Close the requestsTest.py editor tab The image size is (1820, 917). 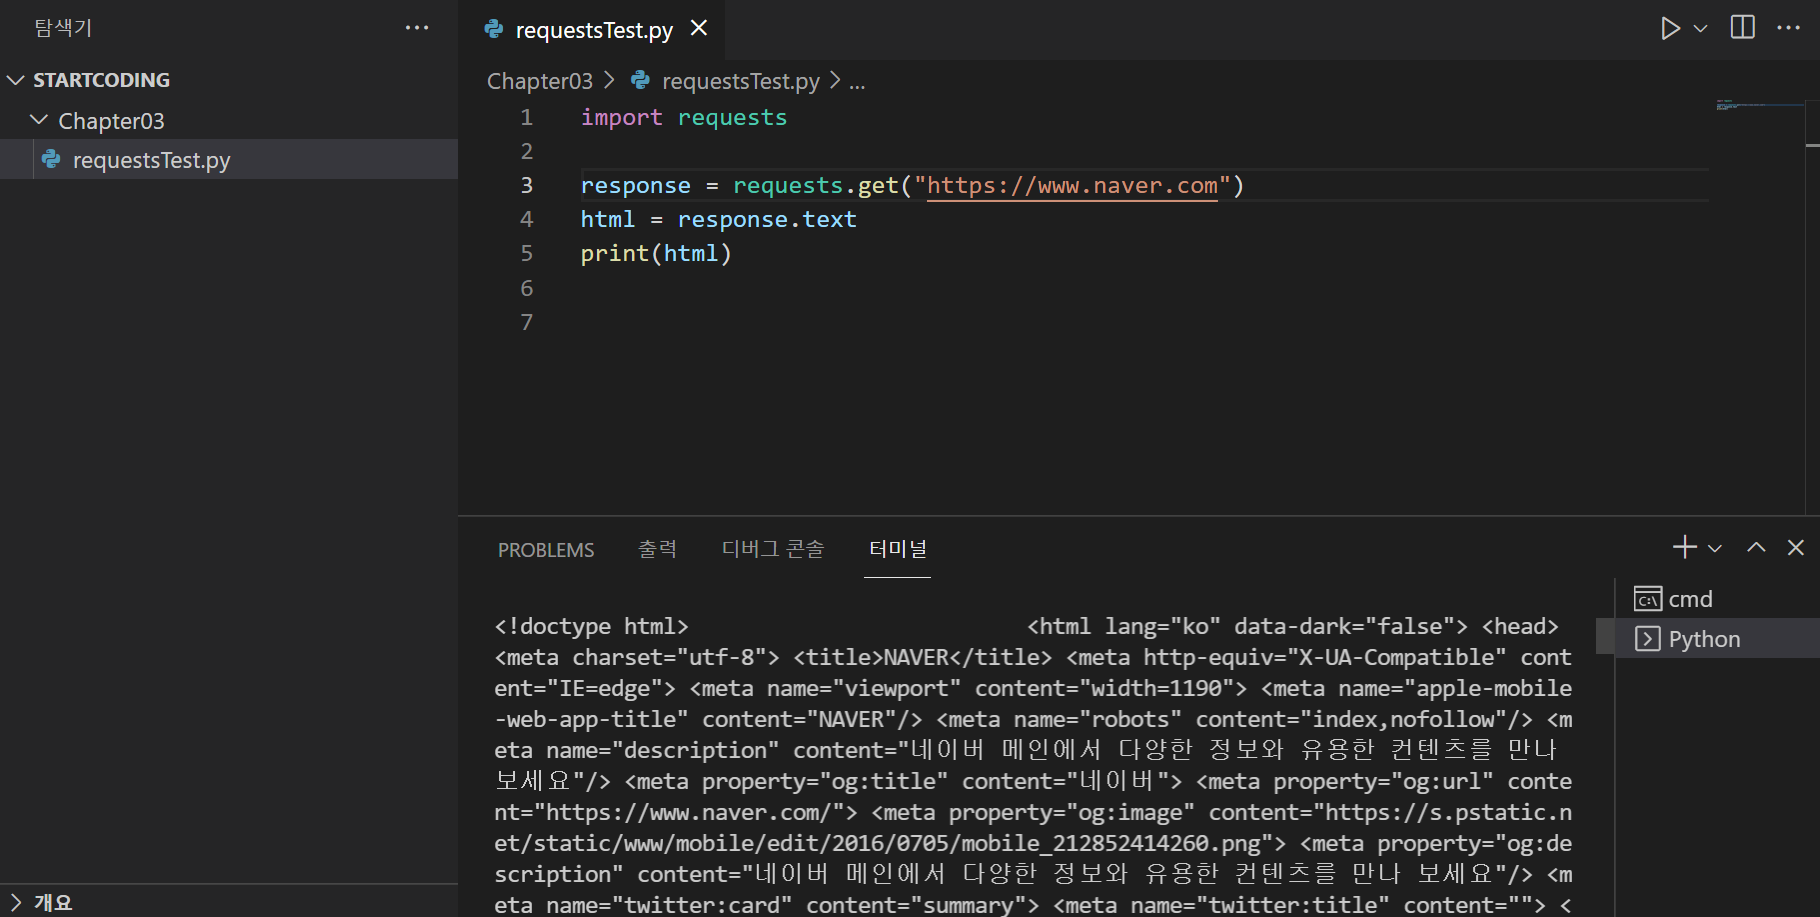[699, 28]
